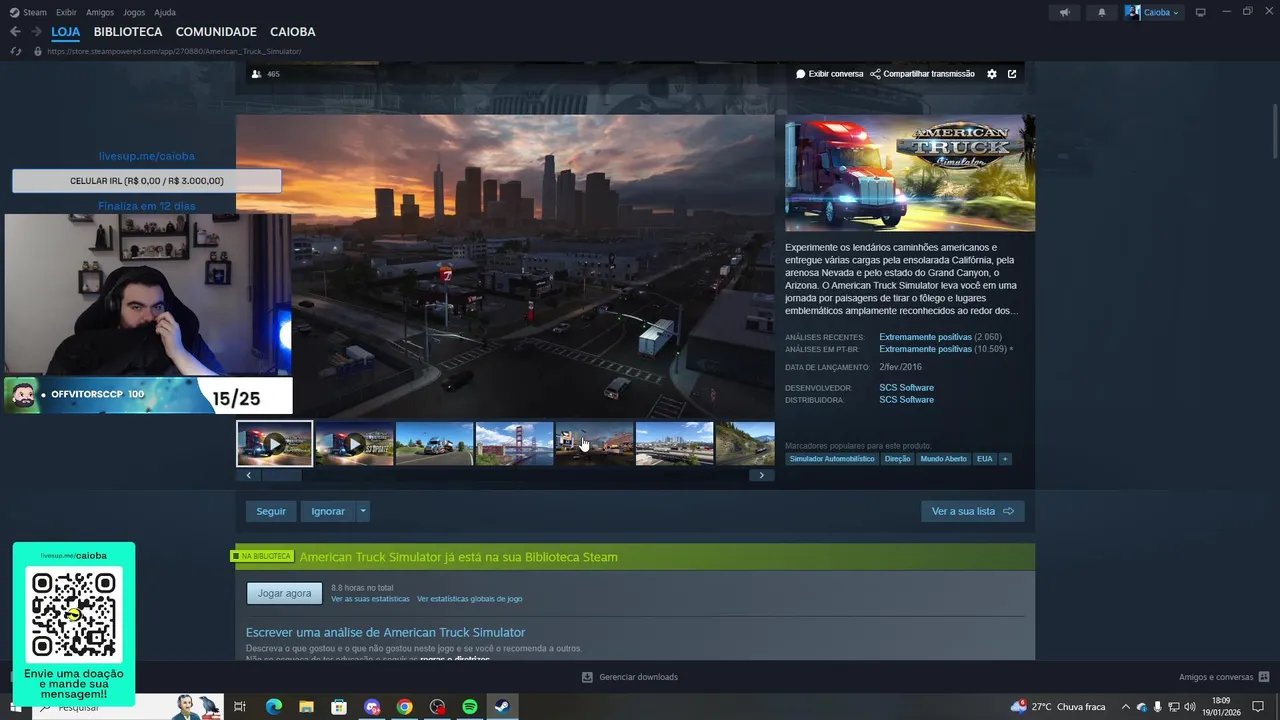Play the second trailer video thumbnail
The width and height of the screenshot is (1280, 720).
pos(354,443)
